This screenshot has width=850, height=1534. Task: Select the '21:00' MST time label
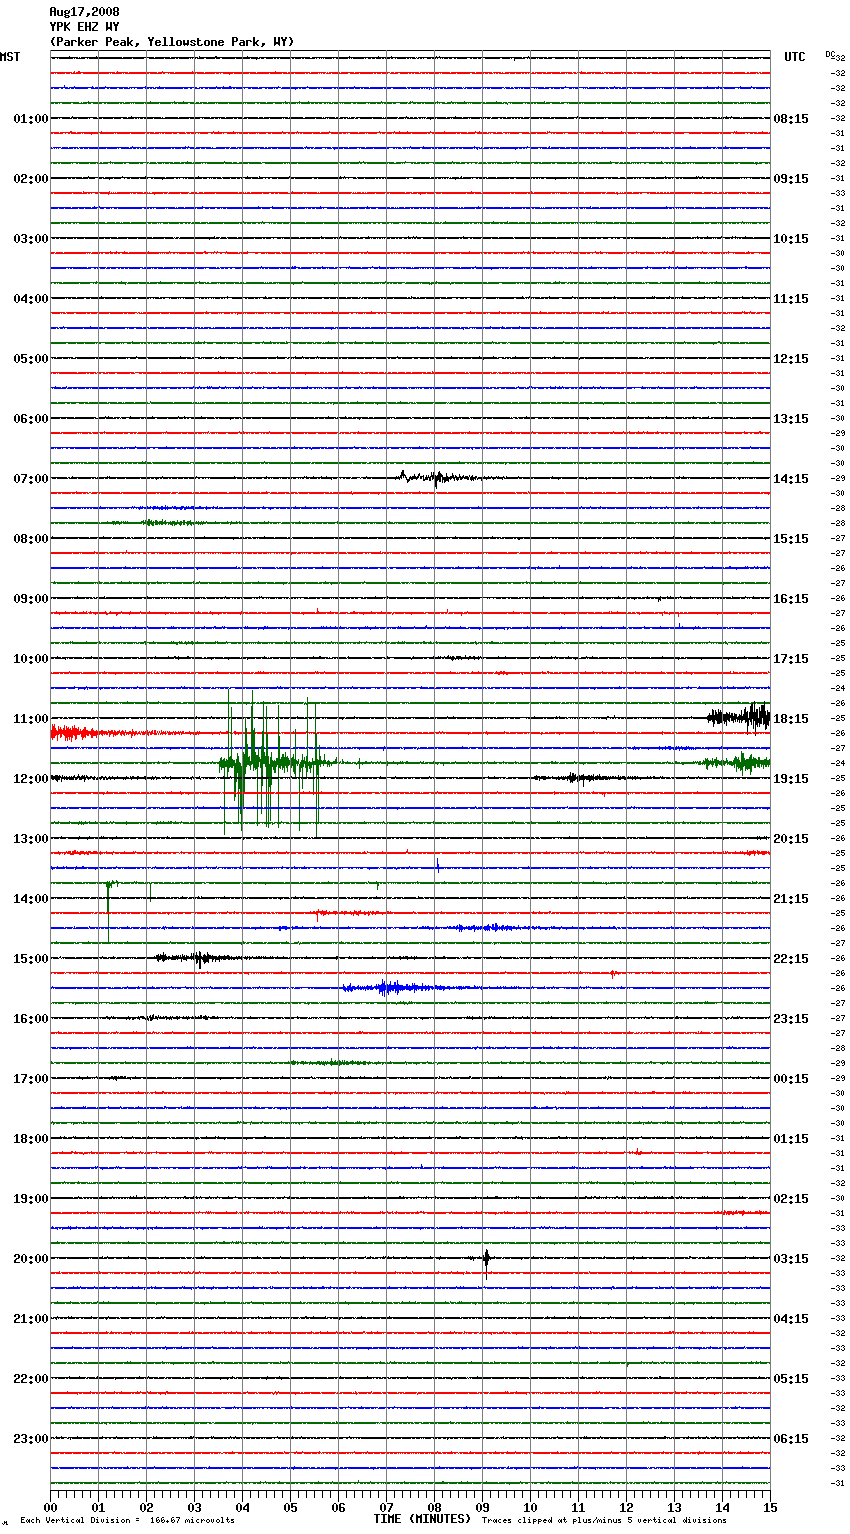pos(31,1319)
